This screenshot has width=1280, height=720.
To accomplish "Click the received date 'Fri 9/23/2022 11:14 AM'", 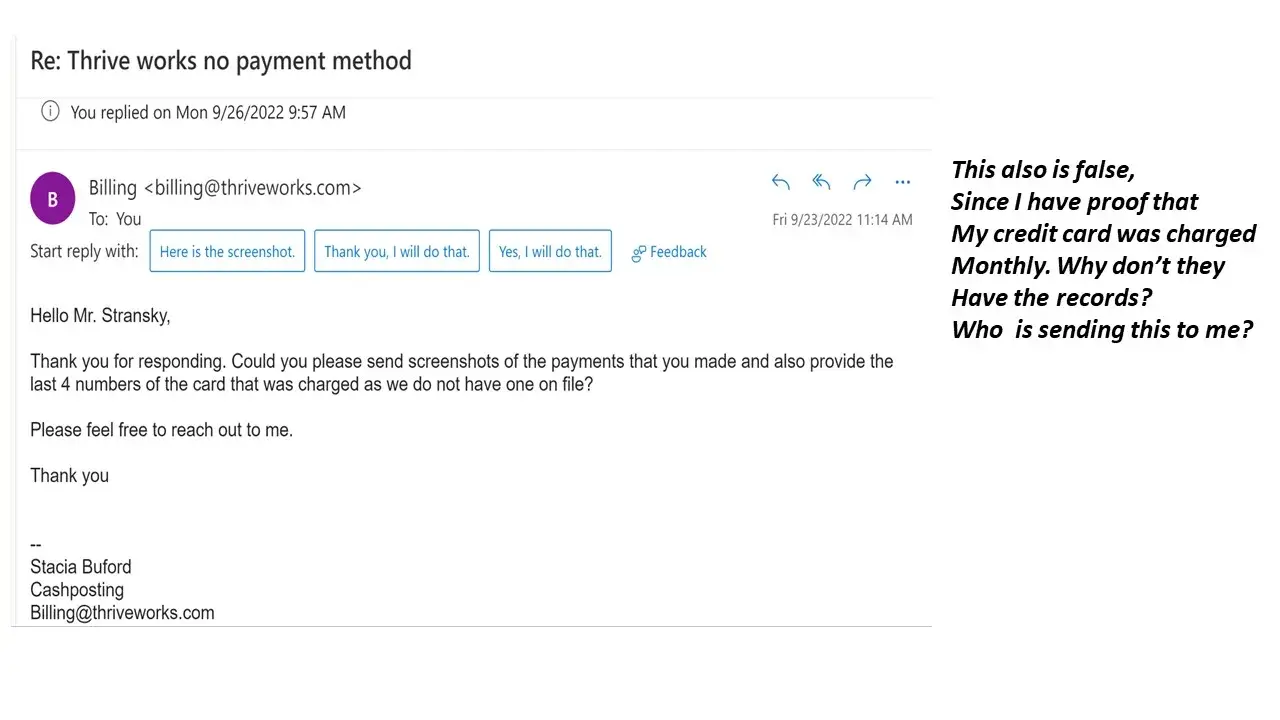I will click(842, 220).
